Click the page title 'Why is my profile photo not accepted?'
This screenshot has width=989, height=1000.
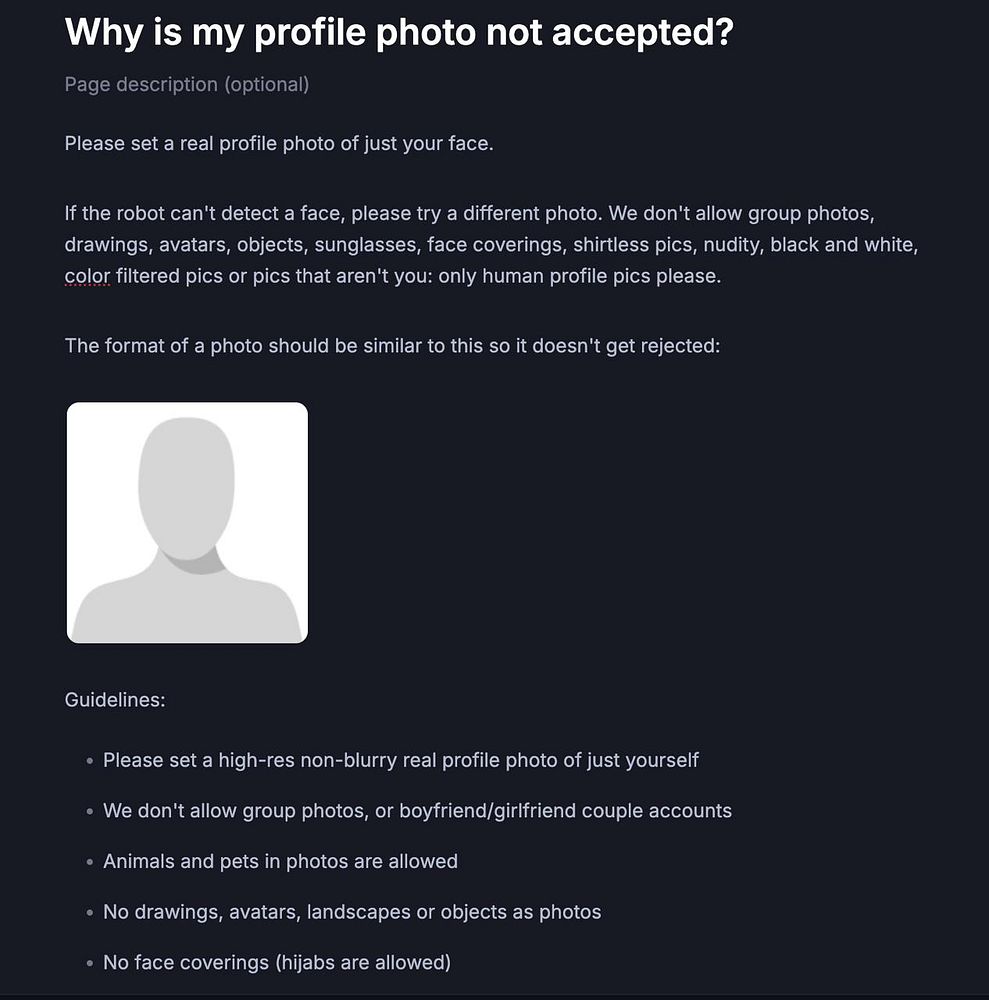[x=399, y=32]
